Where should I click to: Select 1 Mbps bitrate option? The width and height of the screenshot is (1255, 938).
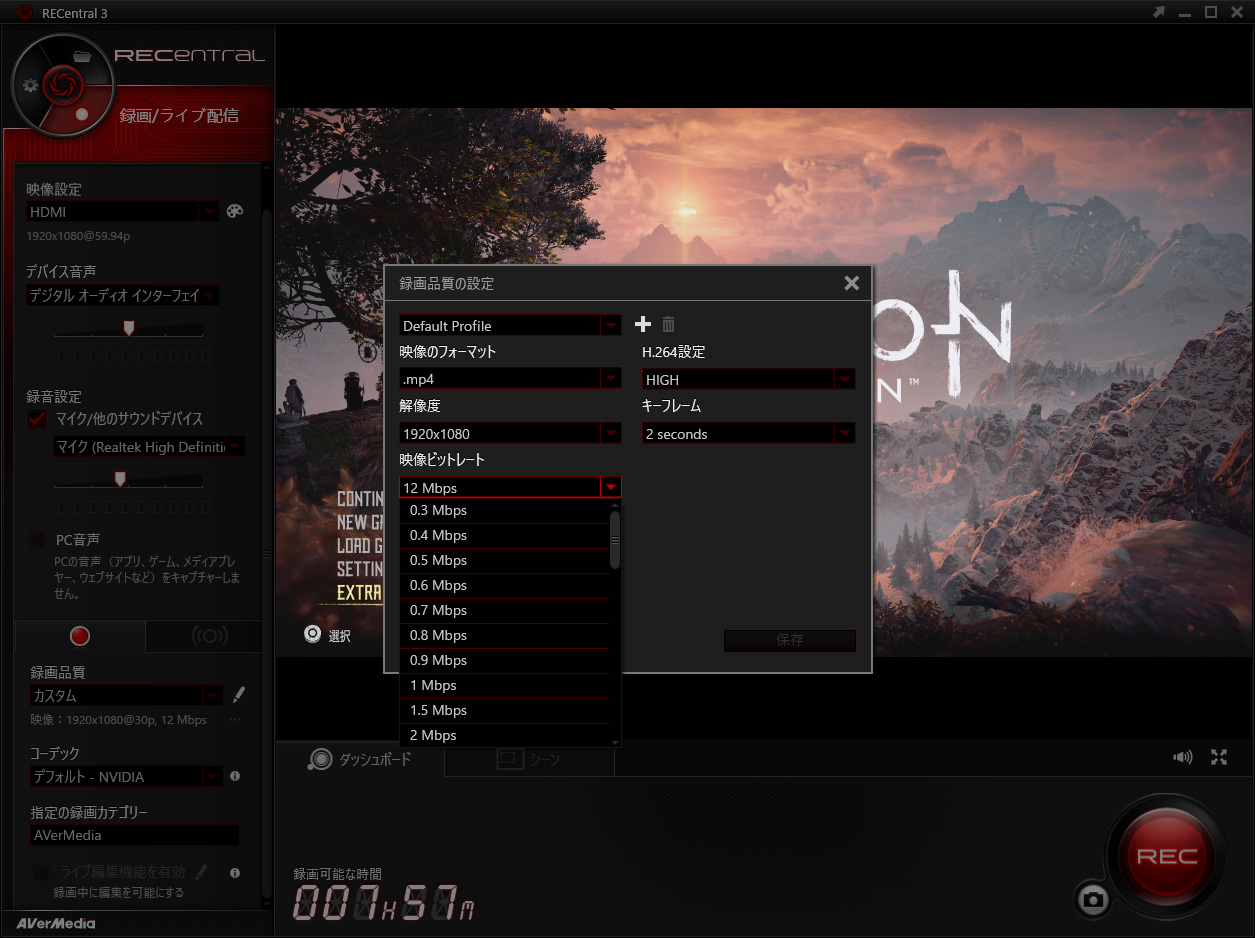[x=504, y=685]
